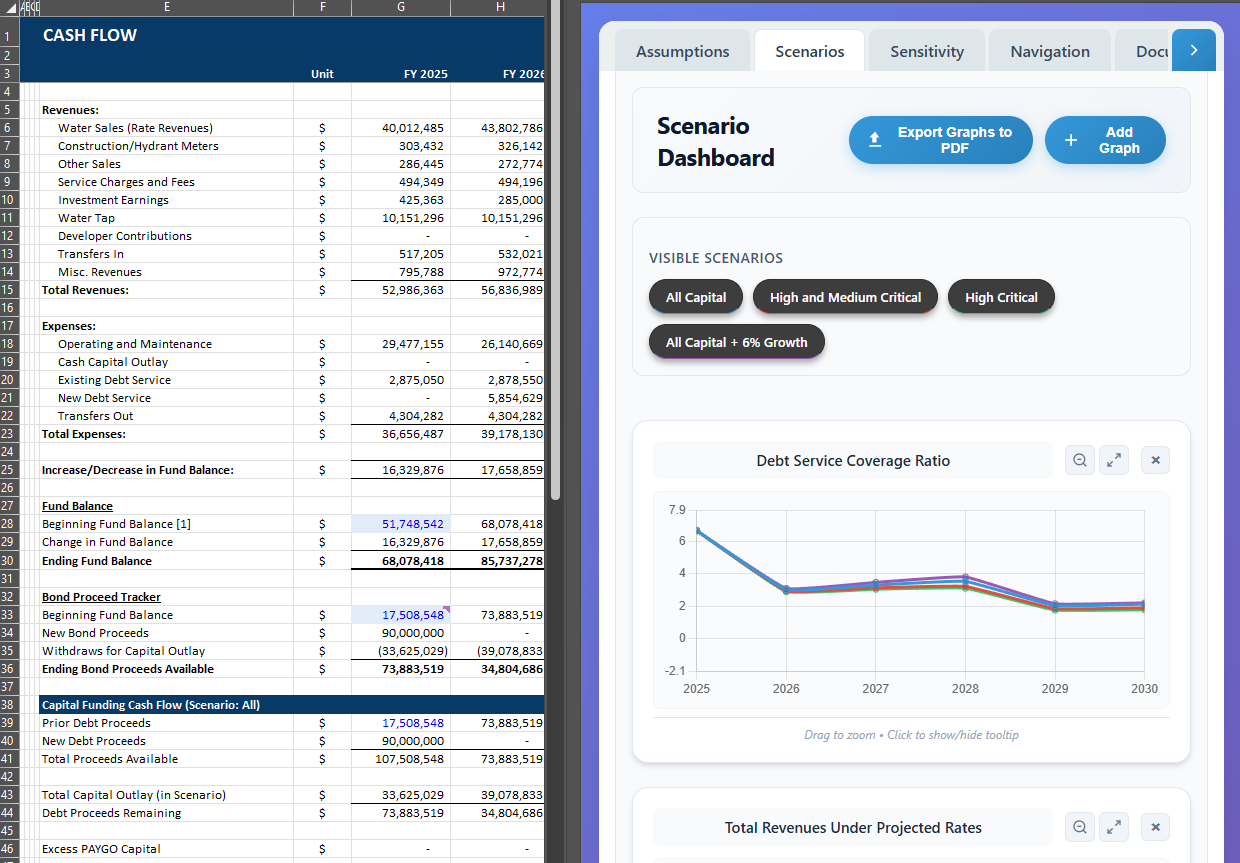Select all cells with the sheet corner triangle

pyautogui.click(x=8, y=7)
